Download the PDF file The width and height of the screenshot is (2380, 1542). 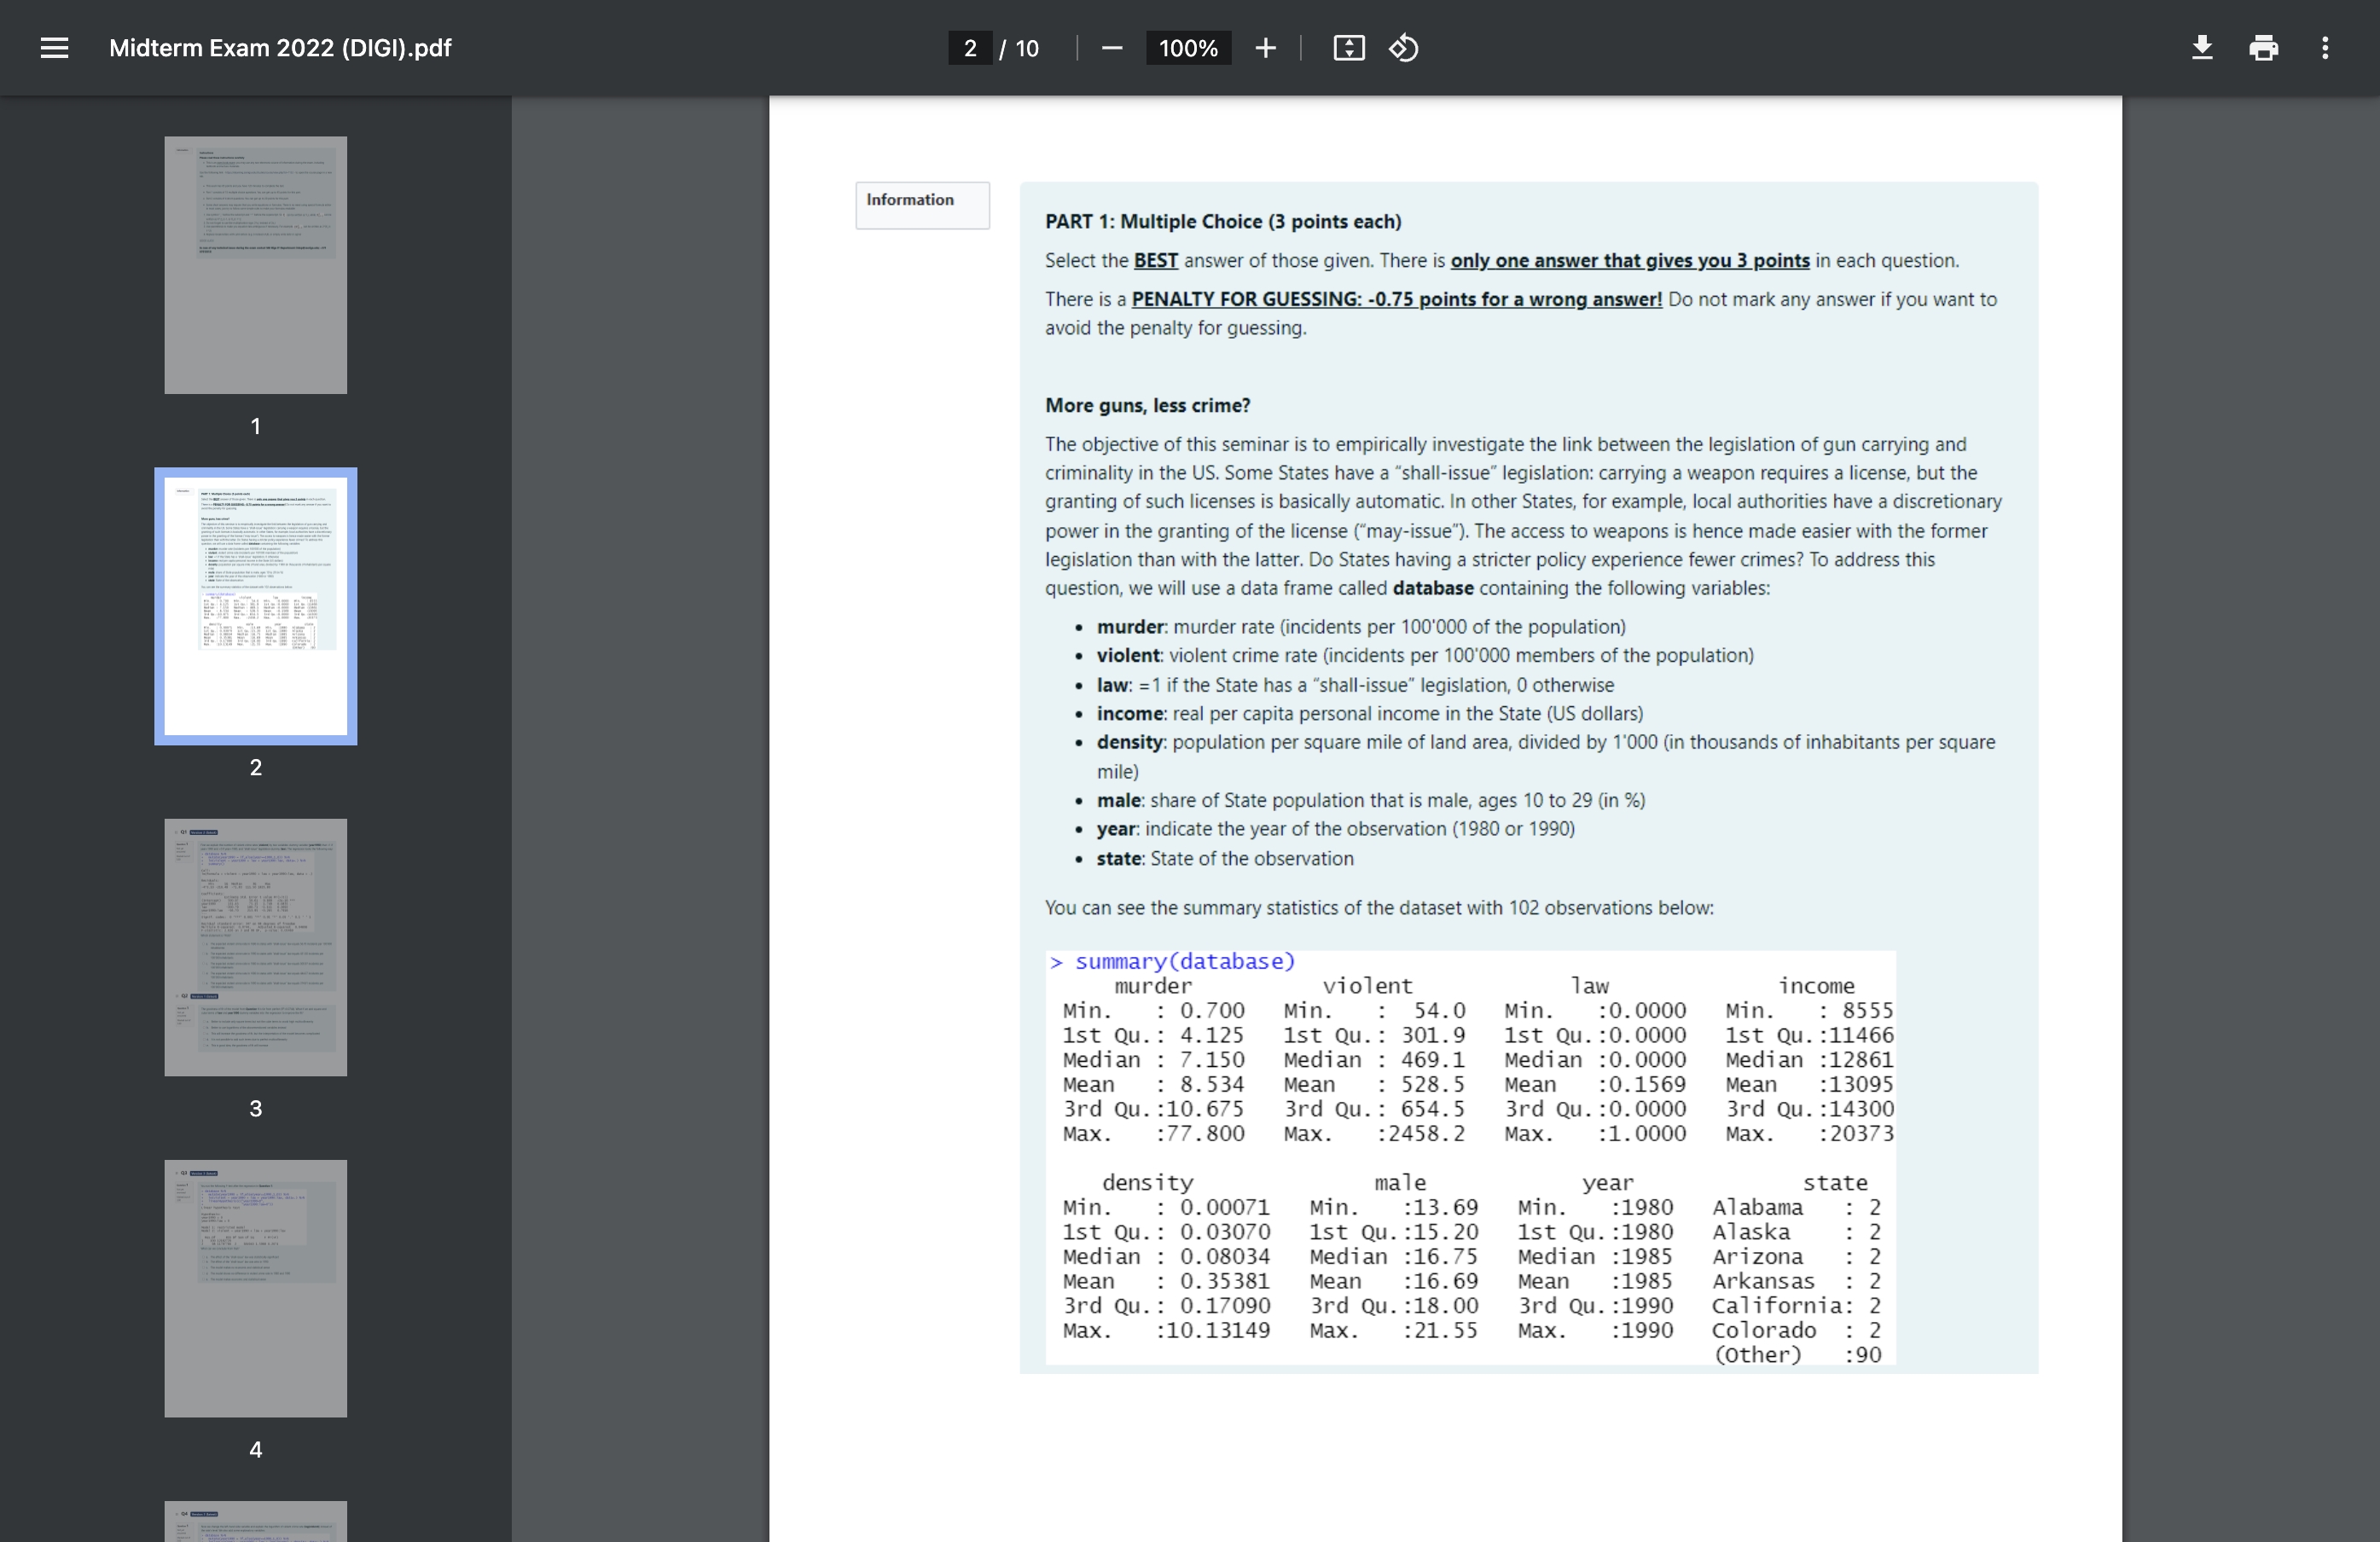click(2202, 48)
